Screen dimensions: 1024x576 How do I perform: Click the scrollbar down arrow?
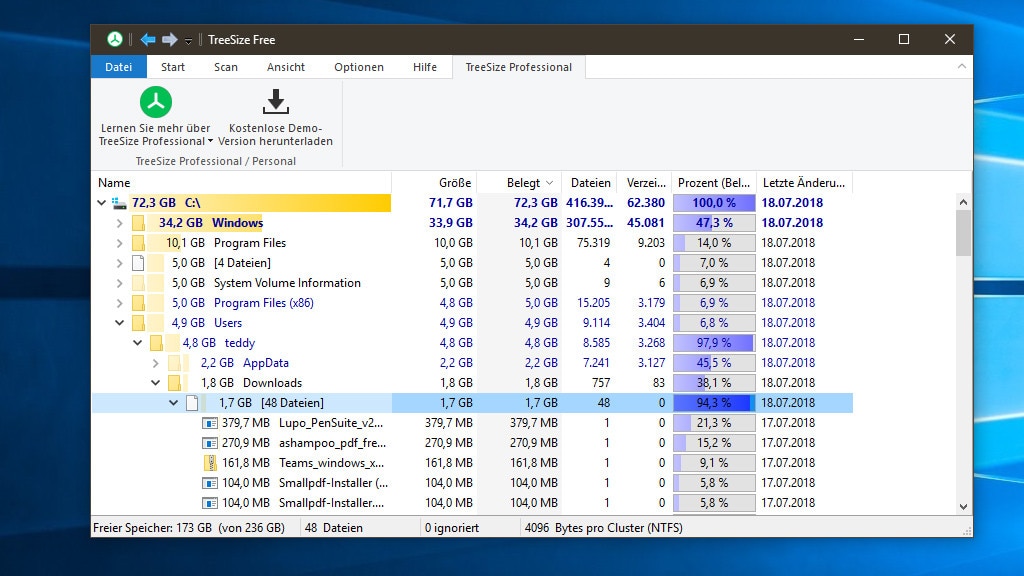[x=963, y=507]
